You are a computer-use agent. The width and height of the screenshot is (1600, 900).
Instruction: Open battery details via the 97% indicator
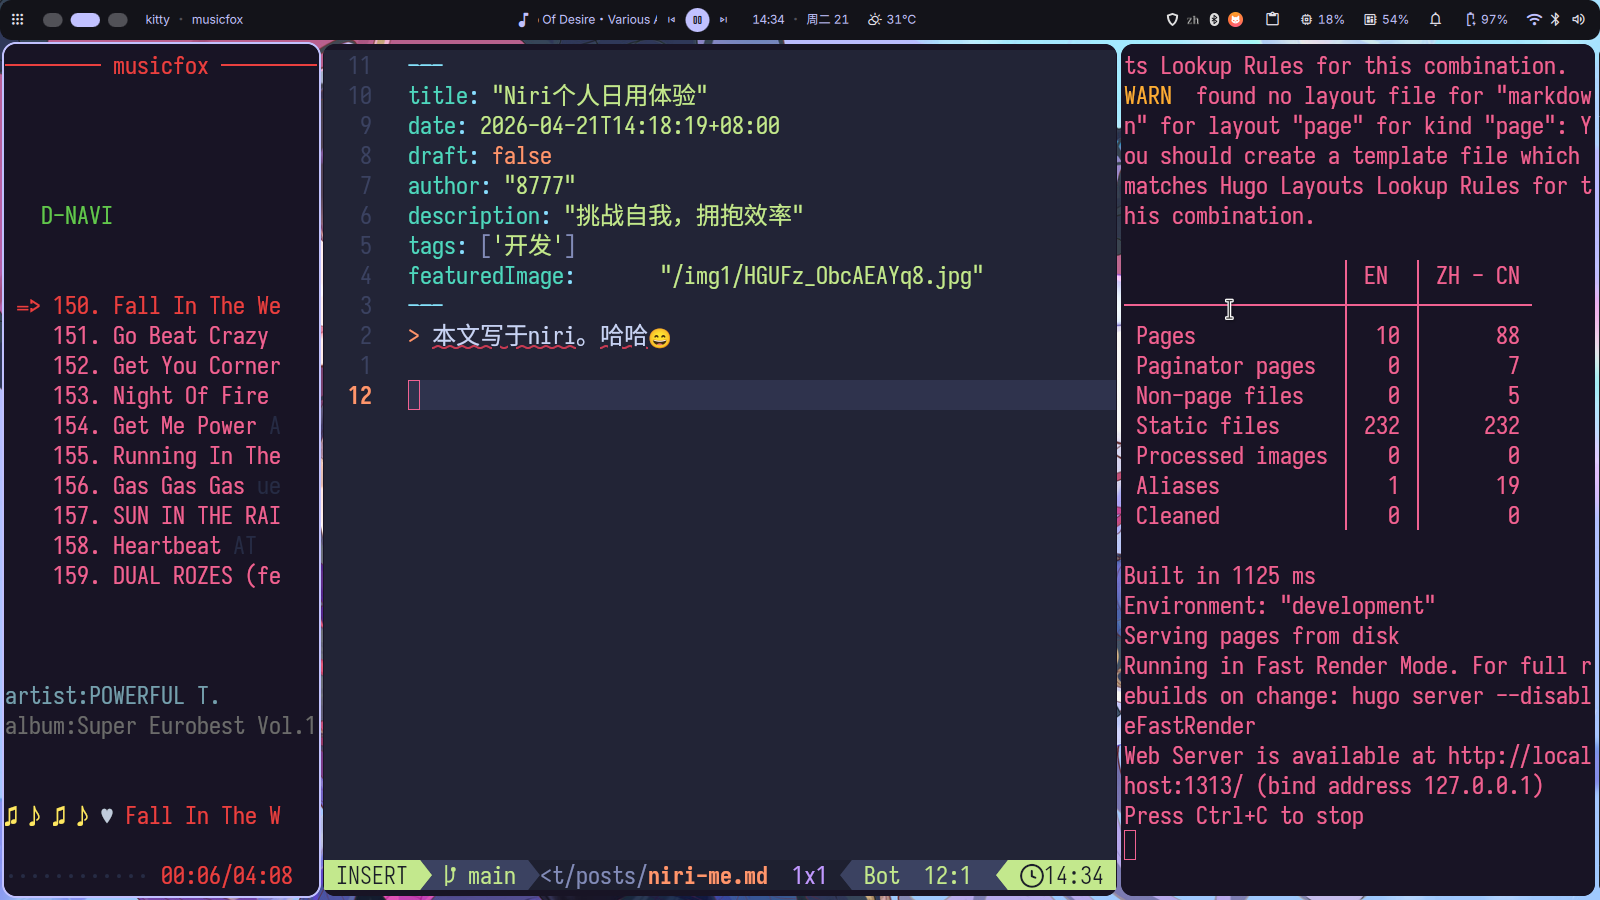1486,19
